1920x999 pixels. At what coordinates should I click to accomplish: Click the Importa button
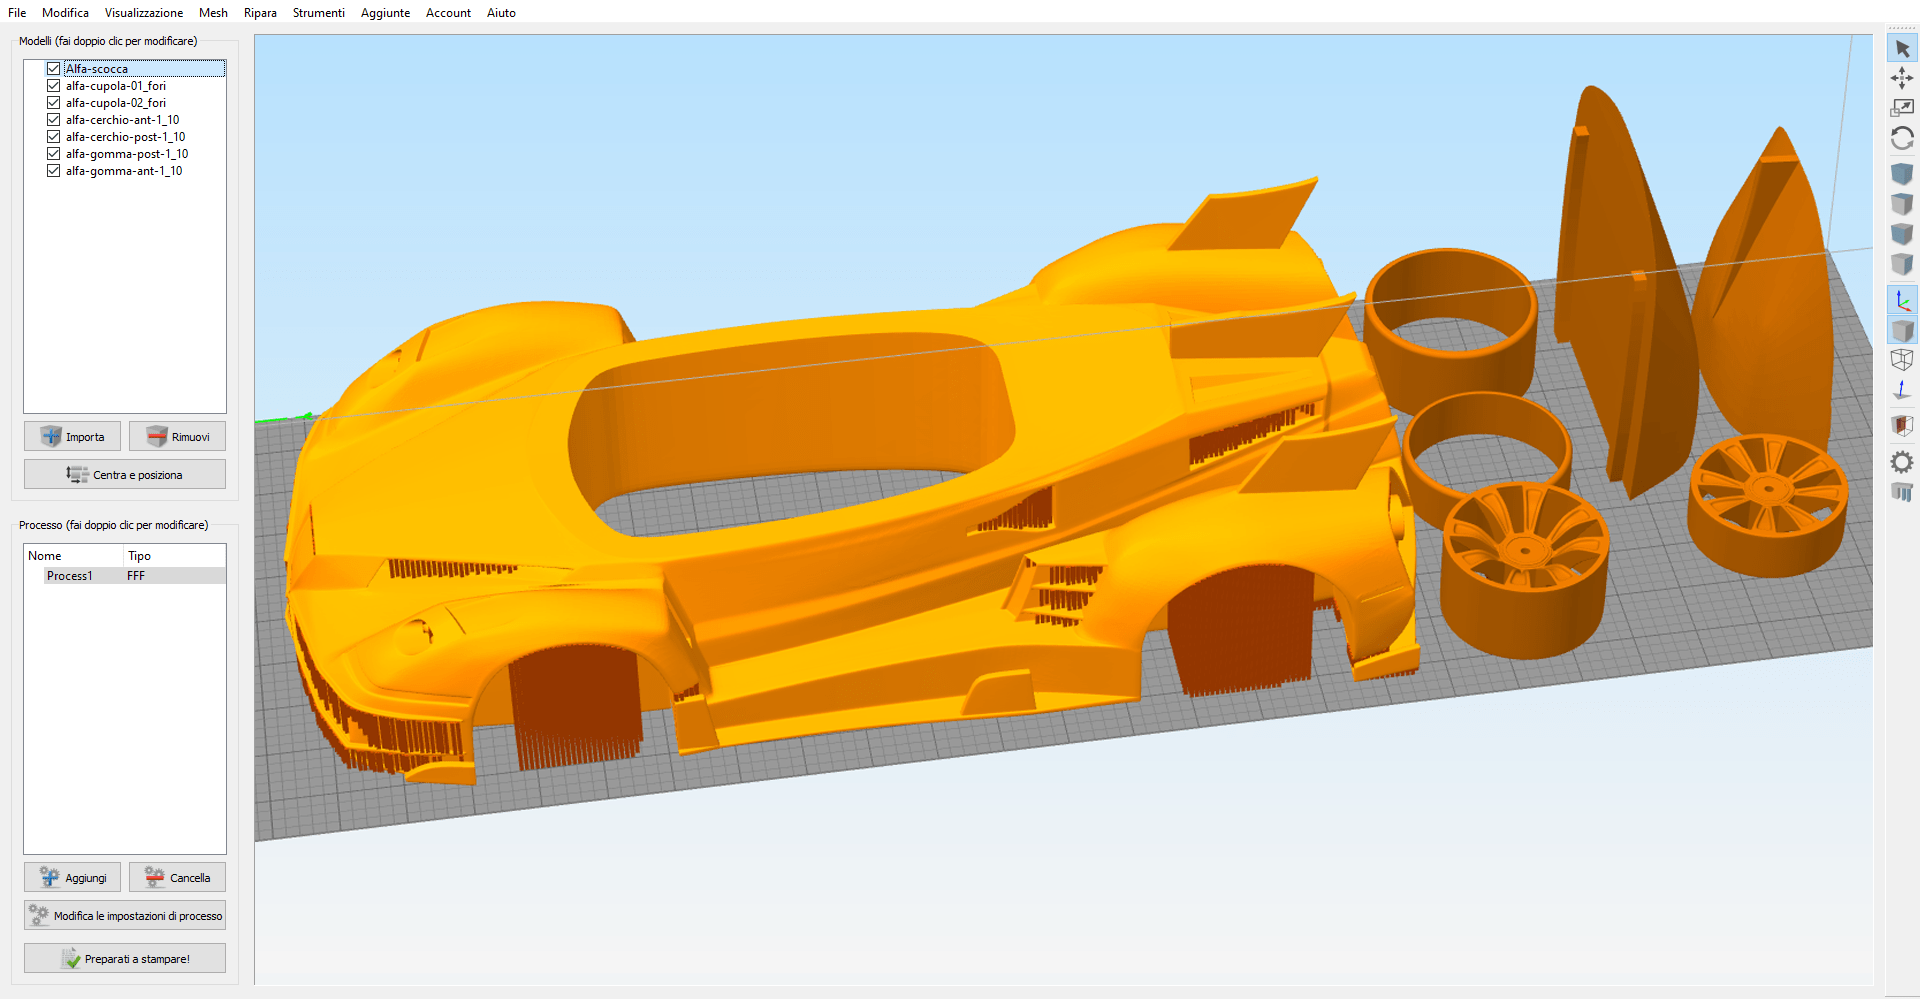click(73, 437)
